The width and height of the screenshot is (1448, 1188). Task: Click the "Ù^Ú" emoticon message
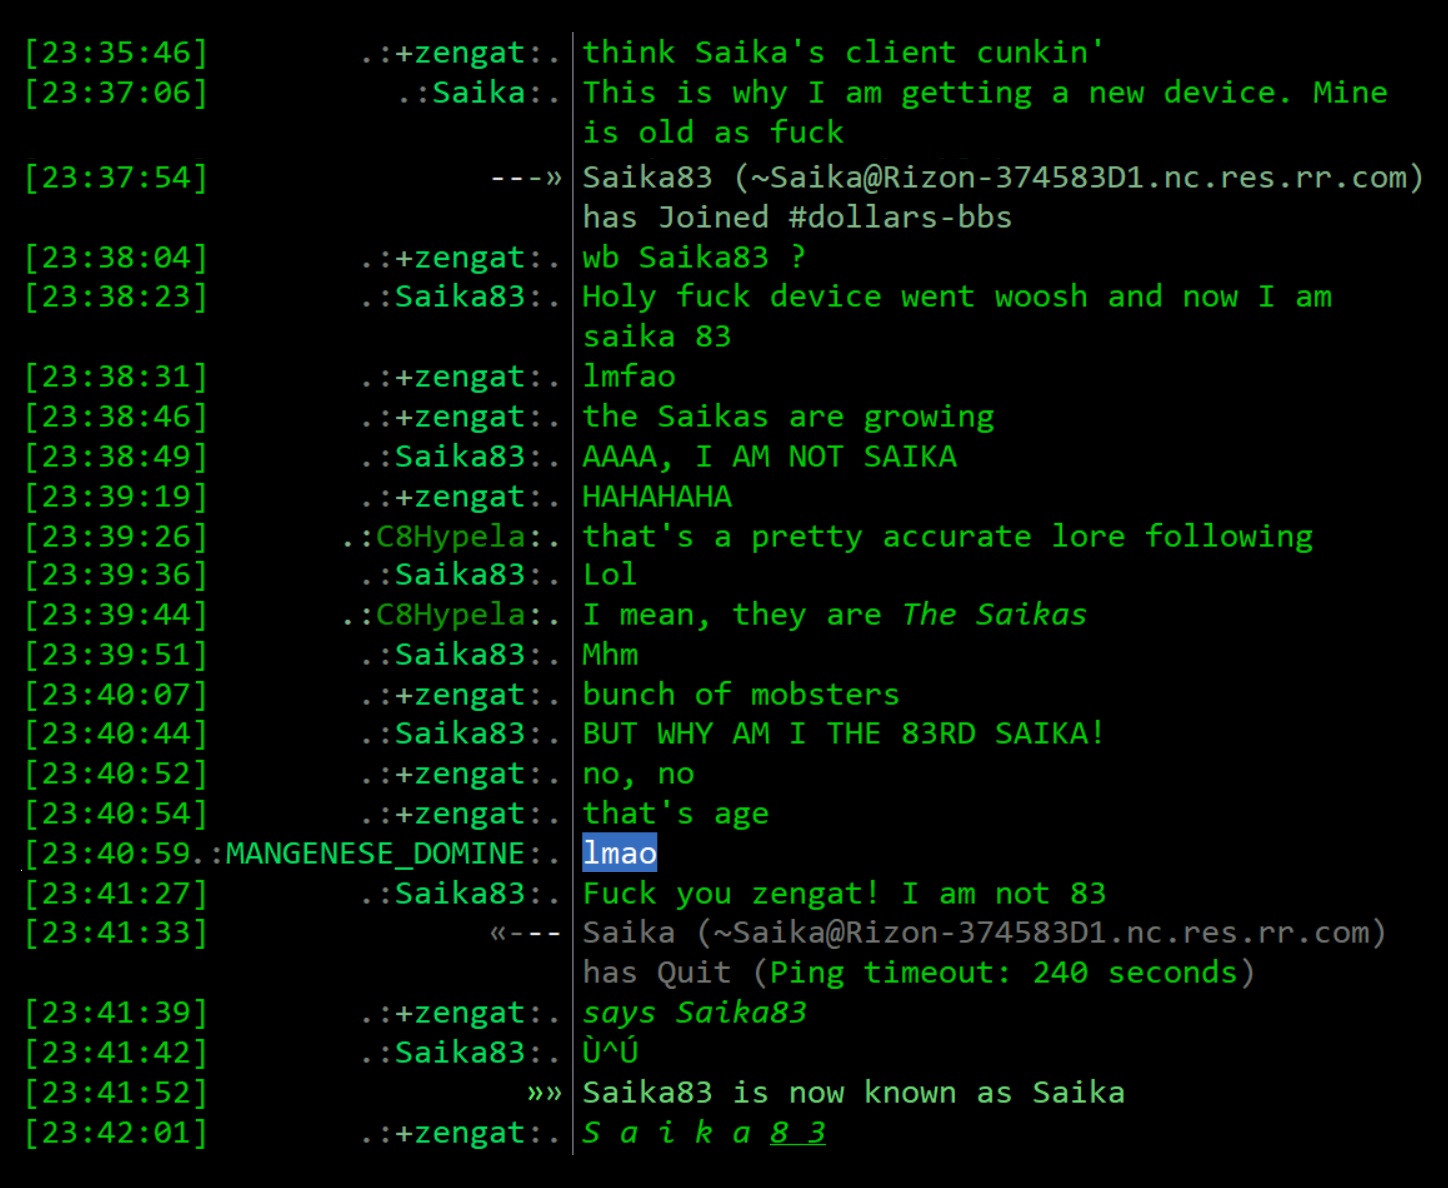[x=610, y=1052]
